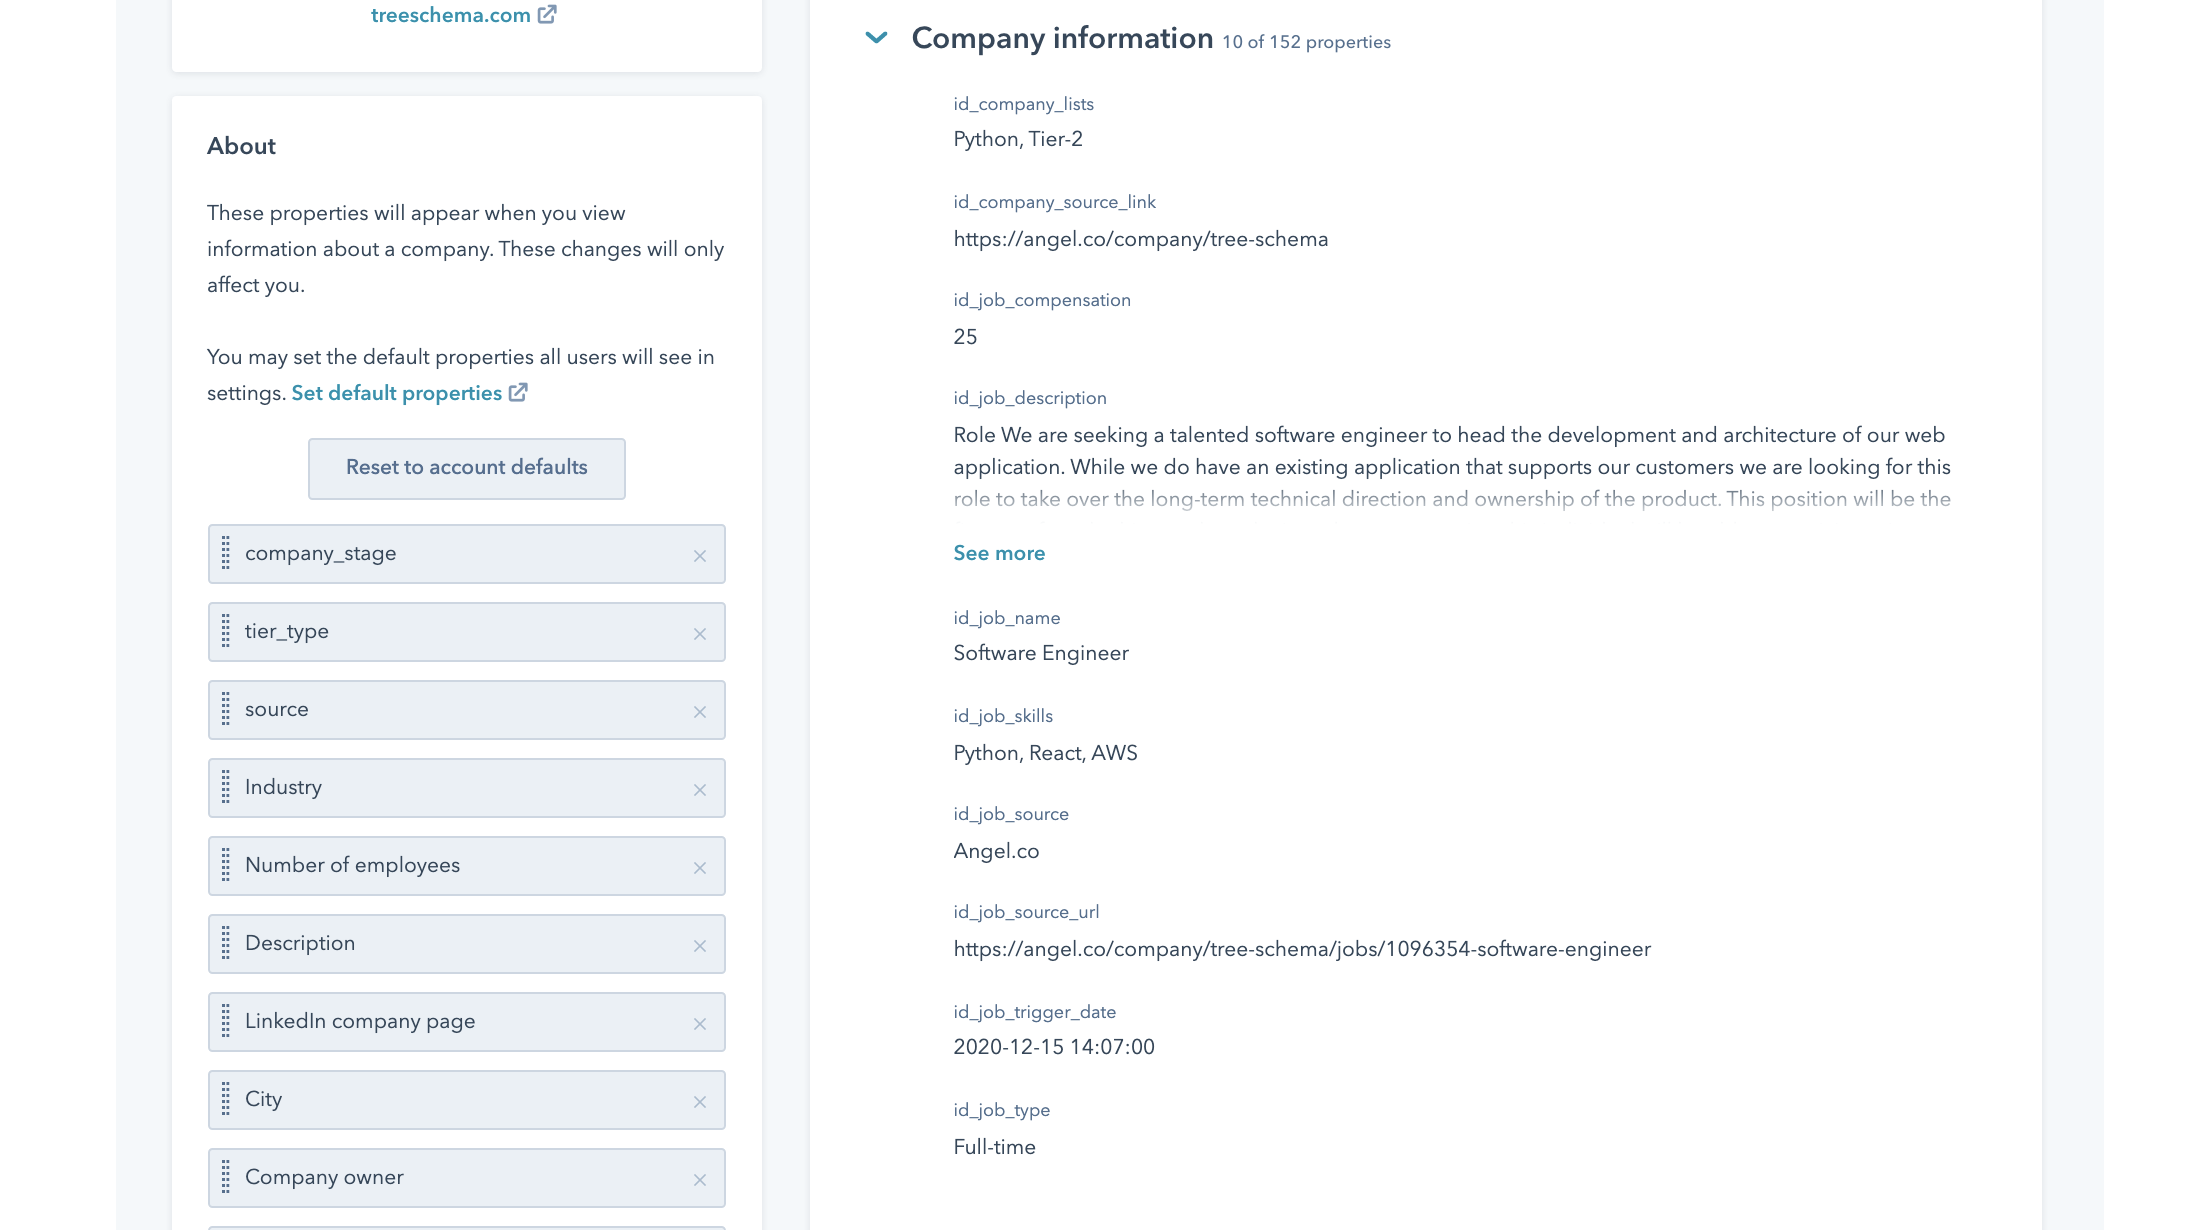The height and width of the screenshot is (1230, 2186).
Task: Remove tier_type from displayed properties
Action: pos(700,633)
